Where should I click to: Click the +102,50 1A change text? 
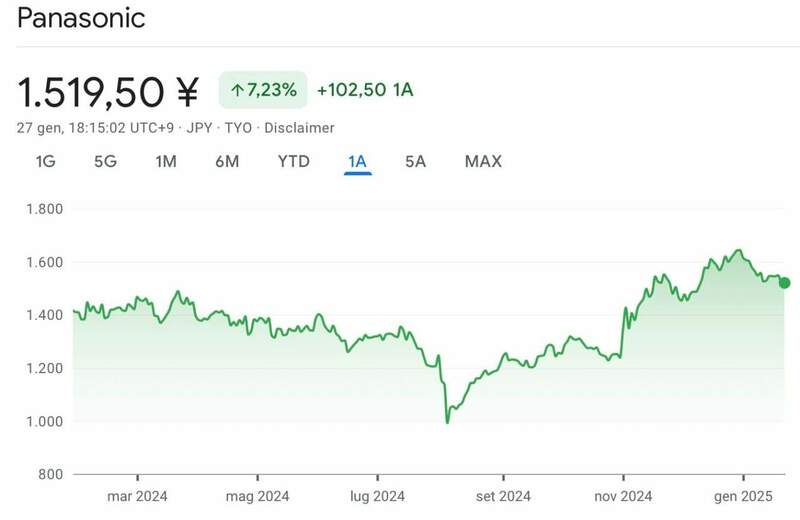point(365,90)
